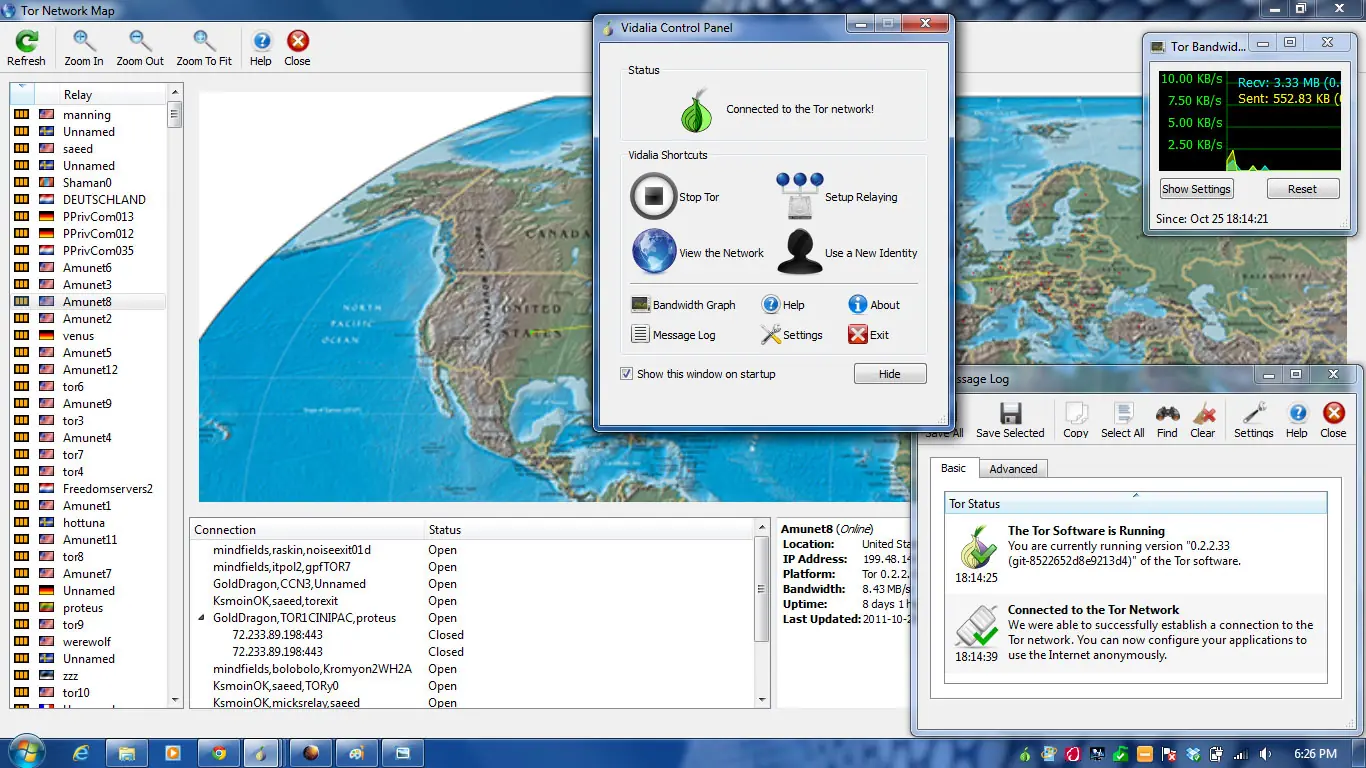Use a New Identity in Vidalia
The image size is (1366, 768).
coord(847,253)
